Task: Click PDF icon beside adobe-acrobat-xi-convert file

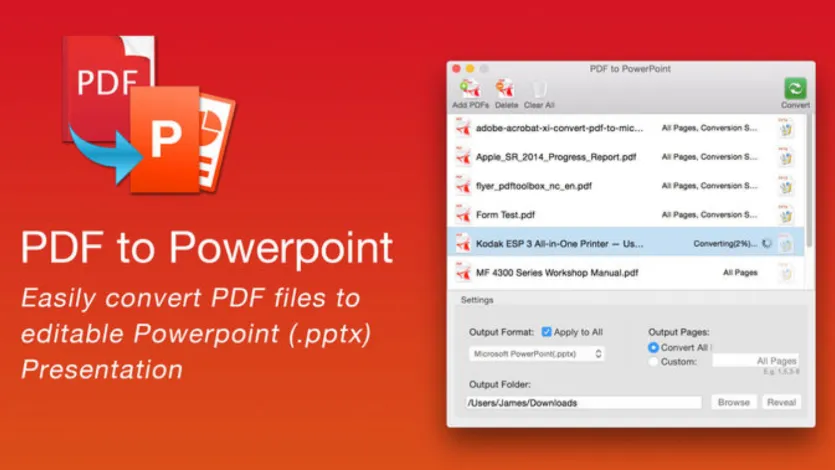Action: 463,128
